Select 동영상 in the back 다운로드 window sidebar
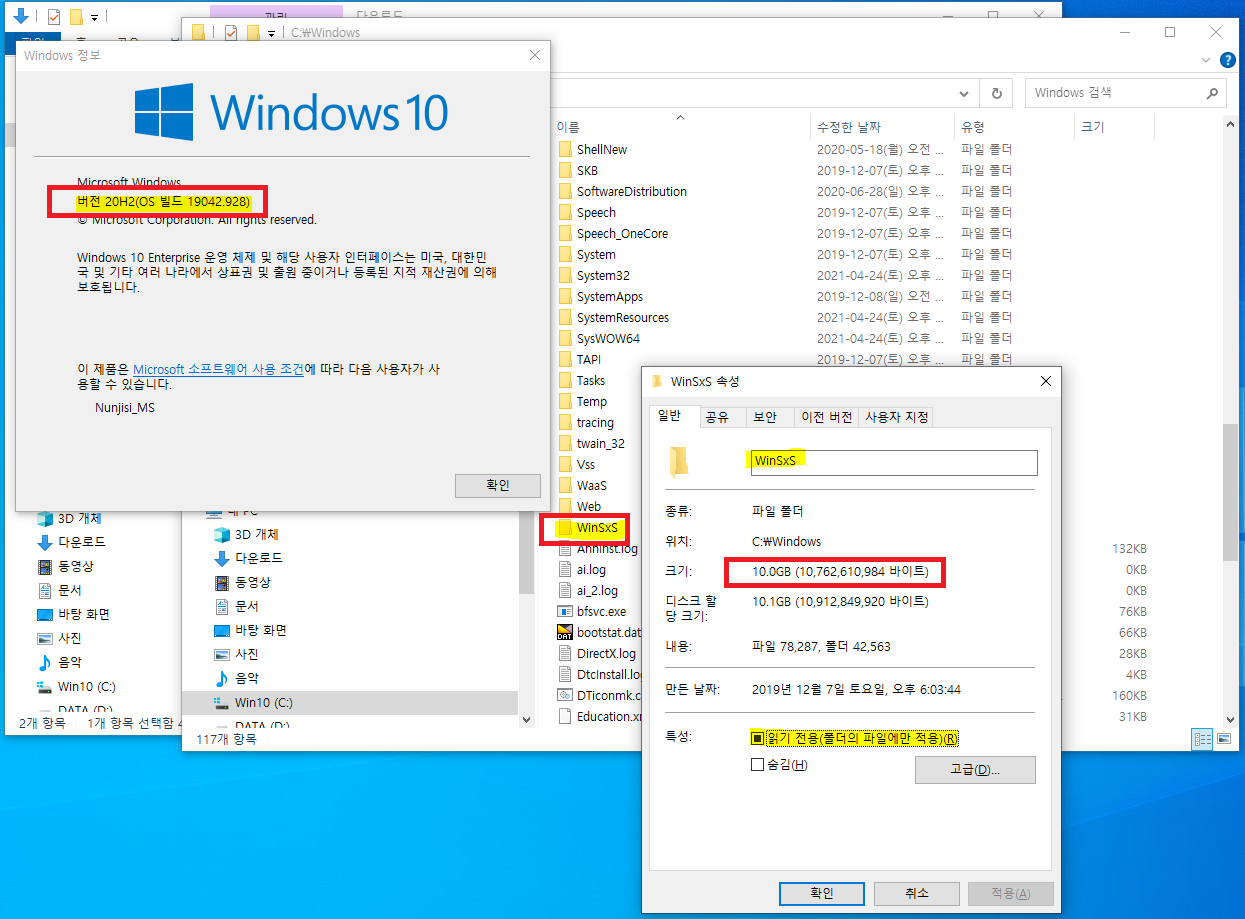The height and width of the screenshot is (919, 1245). [x=75, y=566]
